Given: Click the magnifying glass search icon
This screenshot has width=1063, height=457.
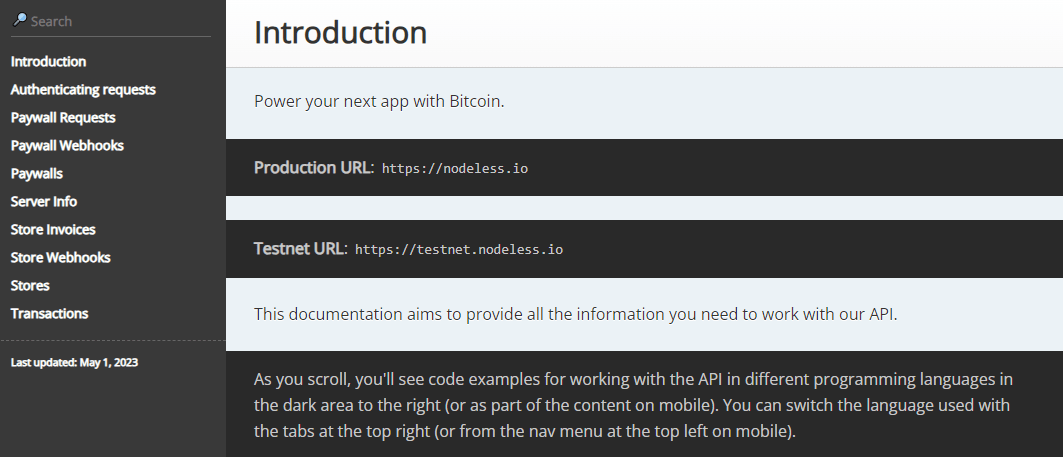Looking at the screenshot, I should [x=20, y=20].
